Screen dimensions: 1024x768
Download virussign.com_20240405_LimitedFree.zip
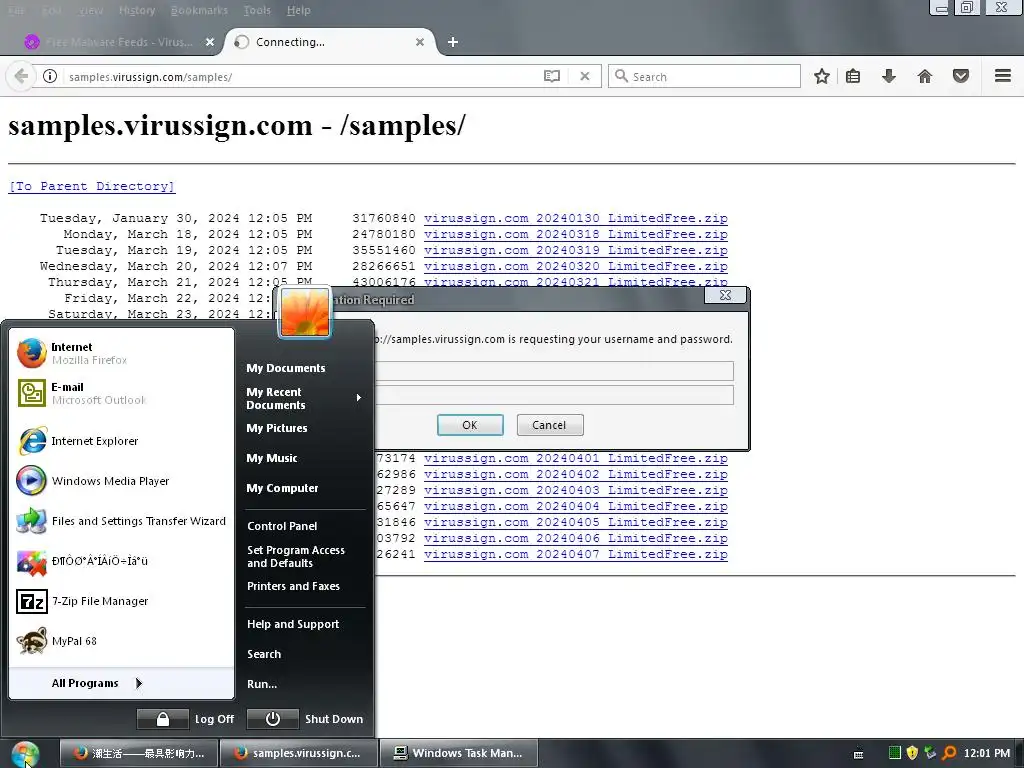point(575,522)
